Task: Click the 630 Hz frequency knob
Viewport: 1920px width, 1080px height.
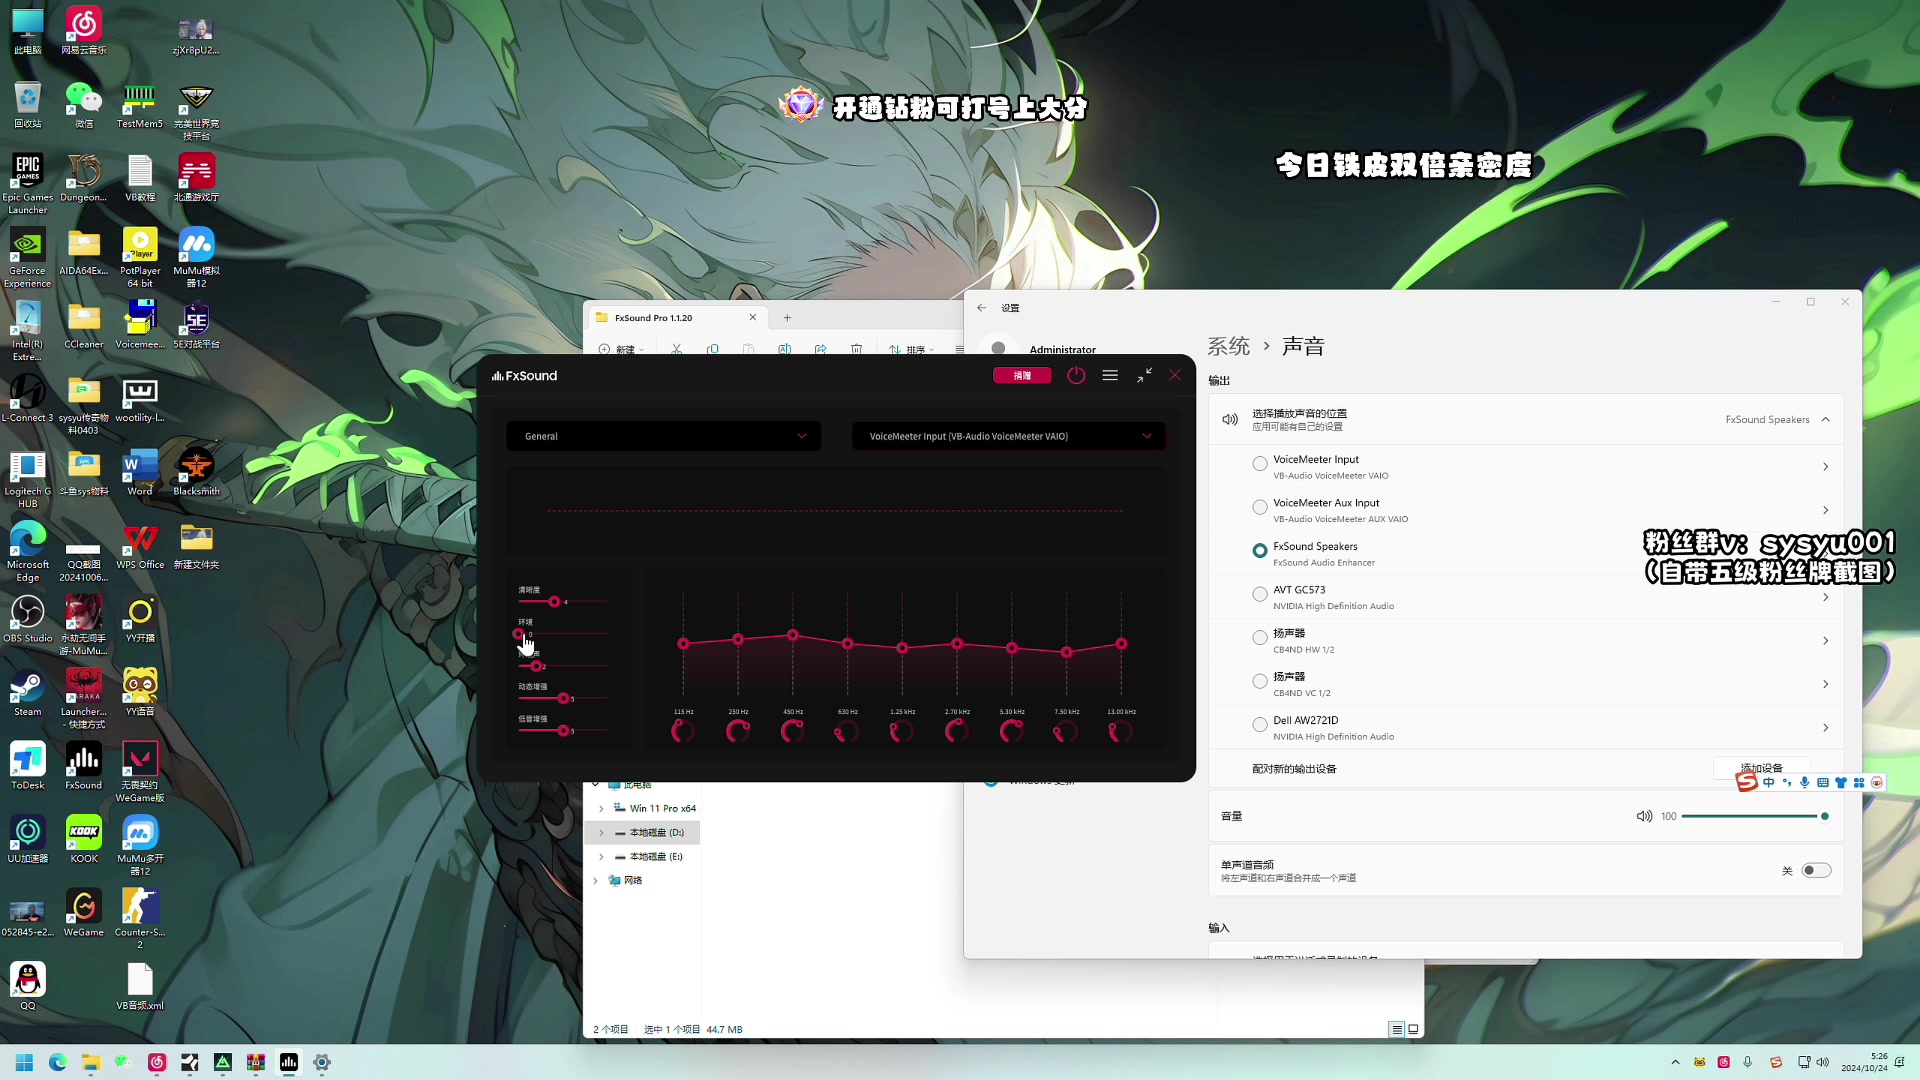Action: tap(847, 732)
